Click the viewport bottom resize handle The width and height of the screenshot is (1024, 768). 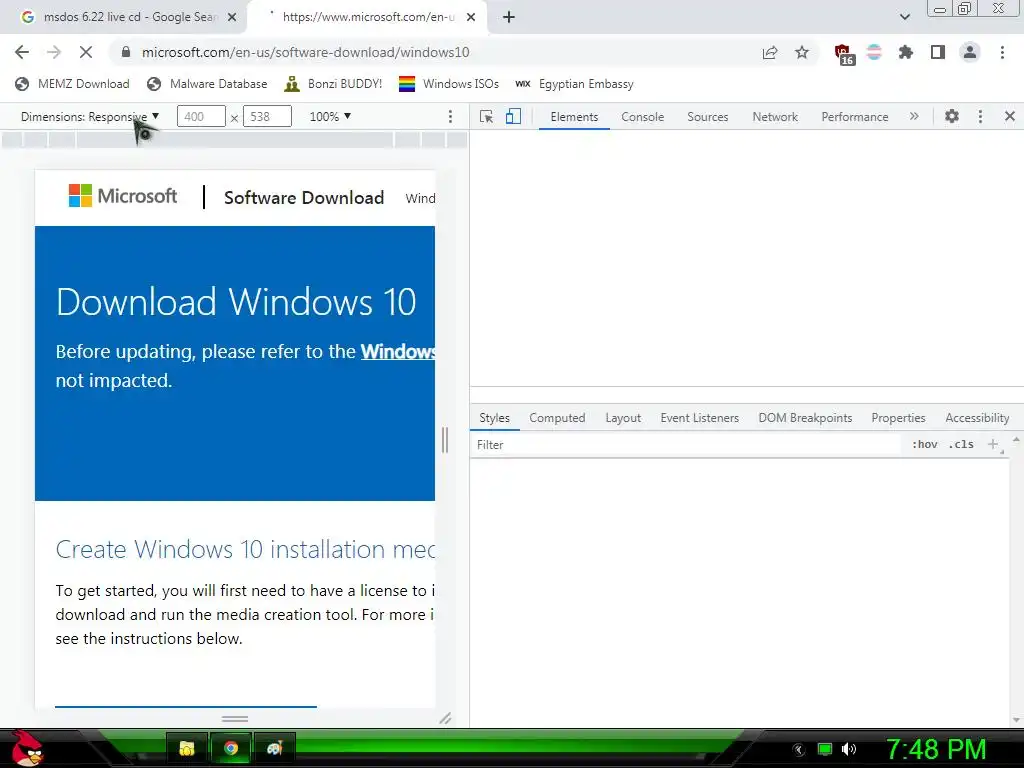tap(234, 718)
